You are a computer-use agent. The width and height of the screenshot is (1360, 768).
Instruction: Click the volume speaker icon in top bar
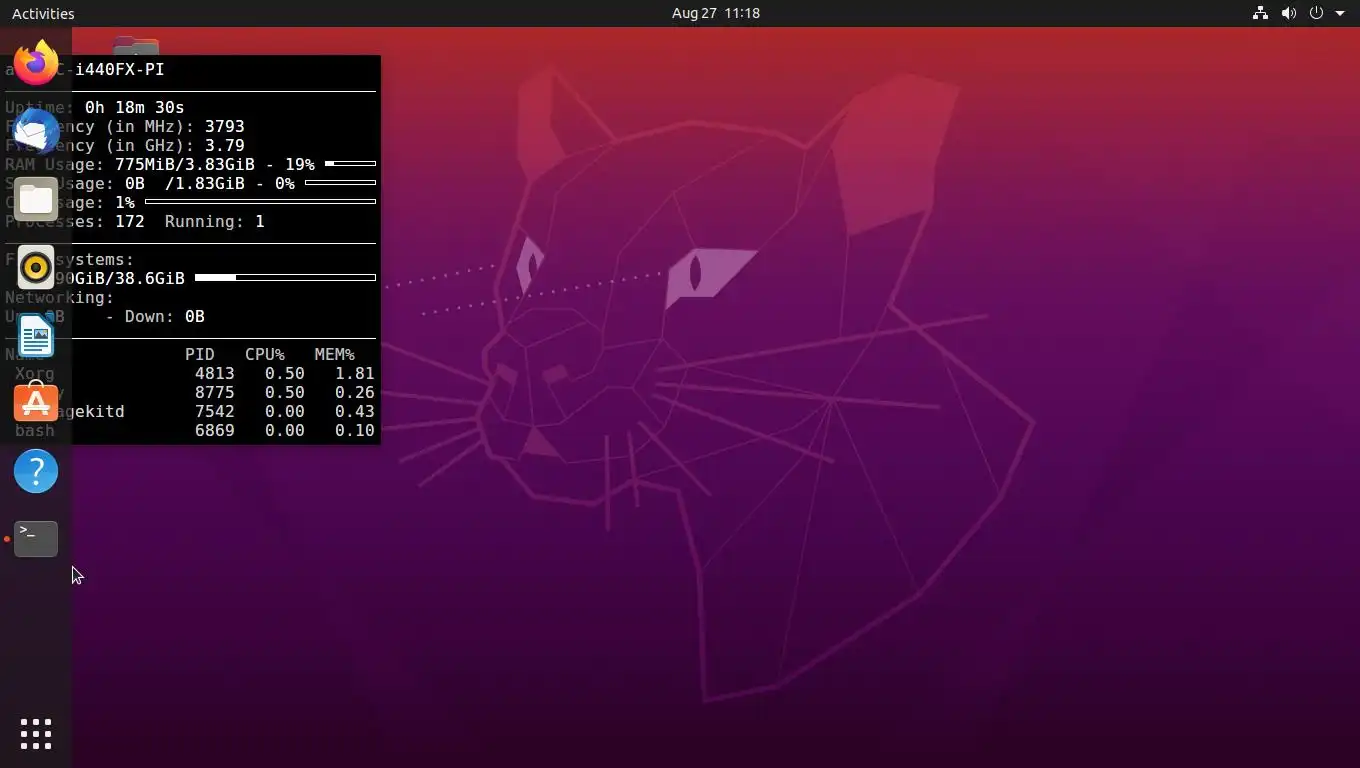pyautogui.click(x=1288, y=13)
